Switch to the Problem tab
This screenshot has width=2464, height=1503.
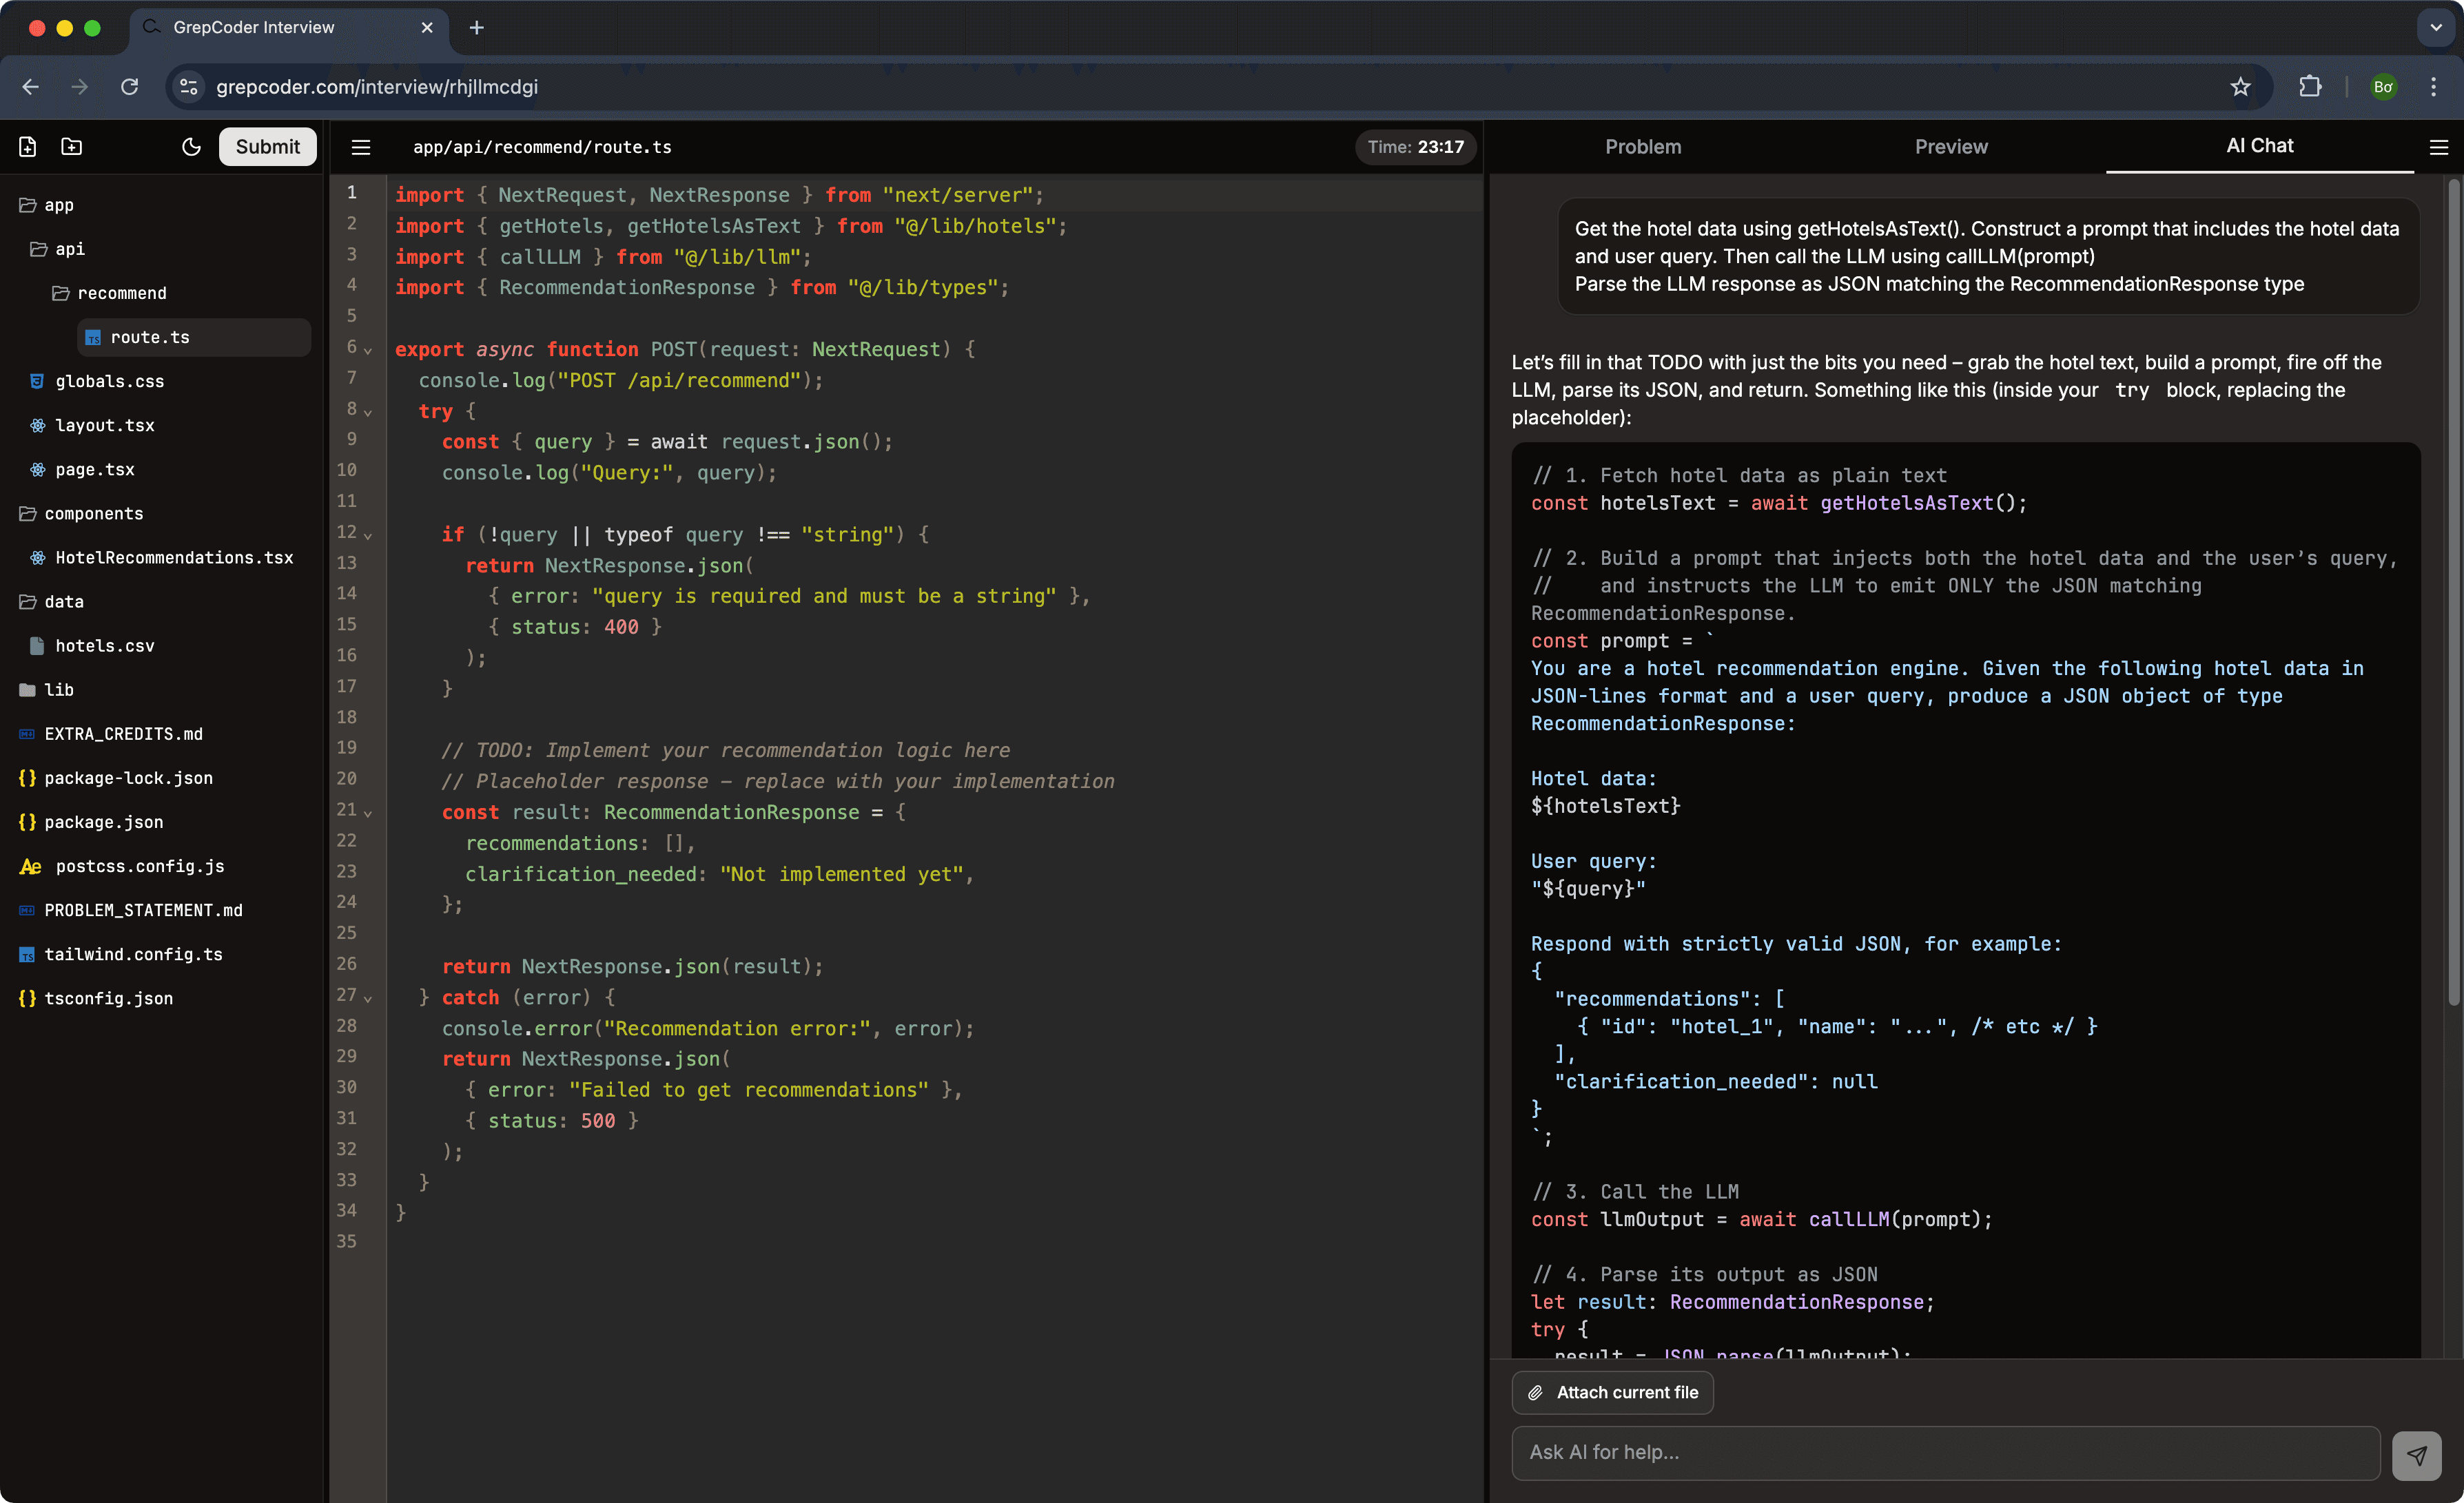pyautogui.click(x=1643, y=146)
